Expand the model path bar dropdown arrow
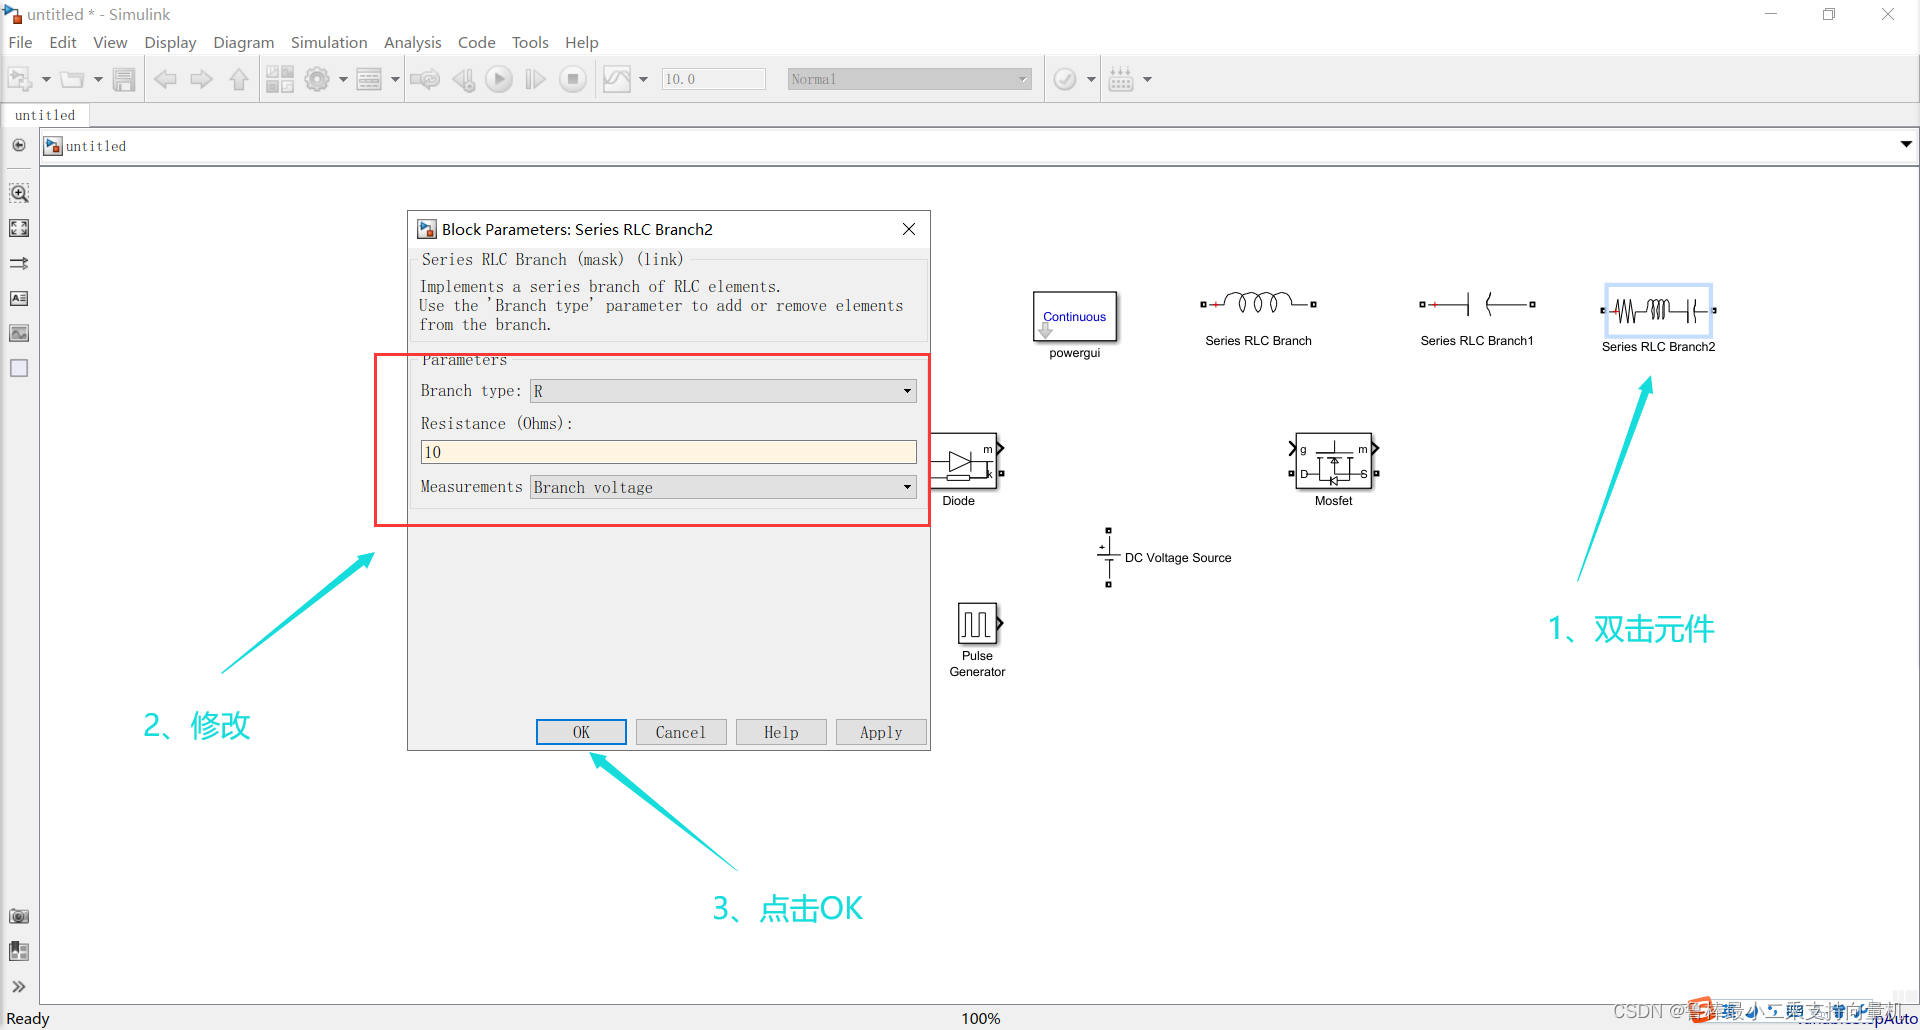This screenshot has width=1920, height=1030. tap(1906, 145)
